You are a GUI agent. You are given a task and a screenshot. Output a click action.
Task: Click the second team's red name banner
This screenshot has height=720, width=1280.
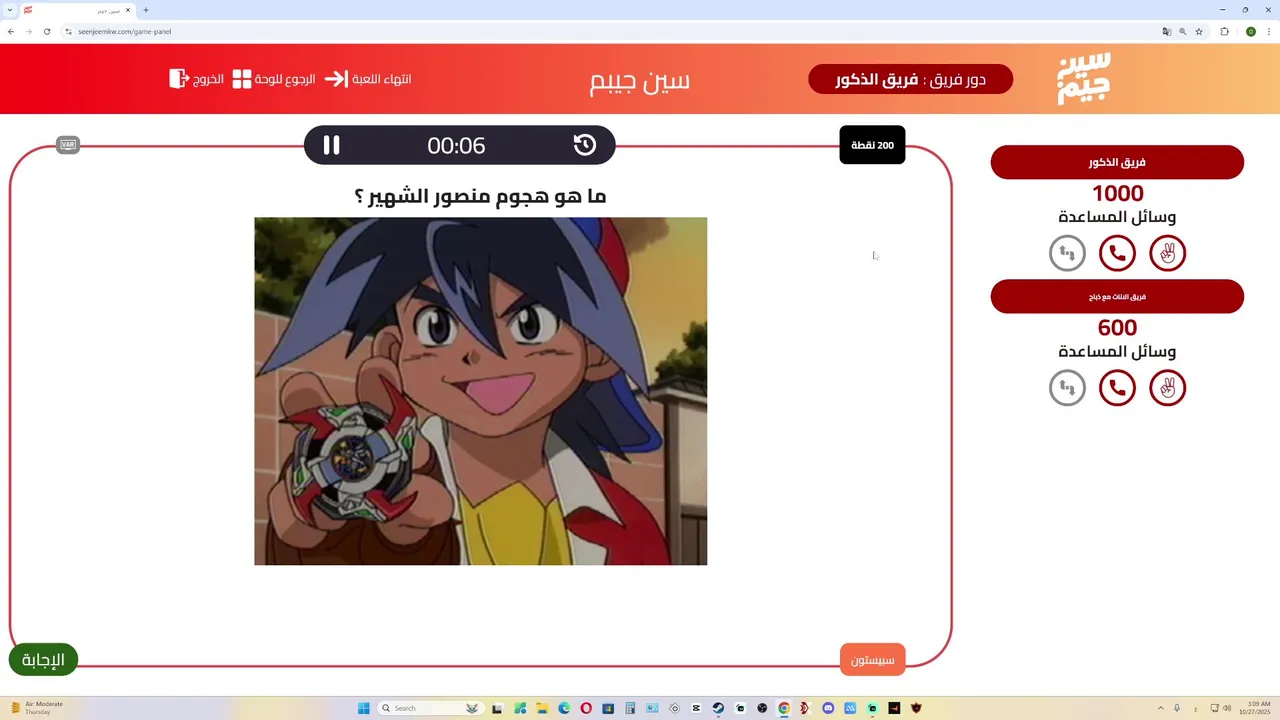[x=1117, y=297]
